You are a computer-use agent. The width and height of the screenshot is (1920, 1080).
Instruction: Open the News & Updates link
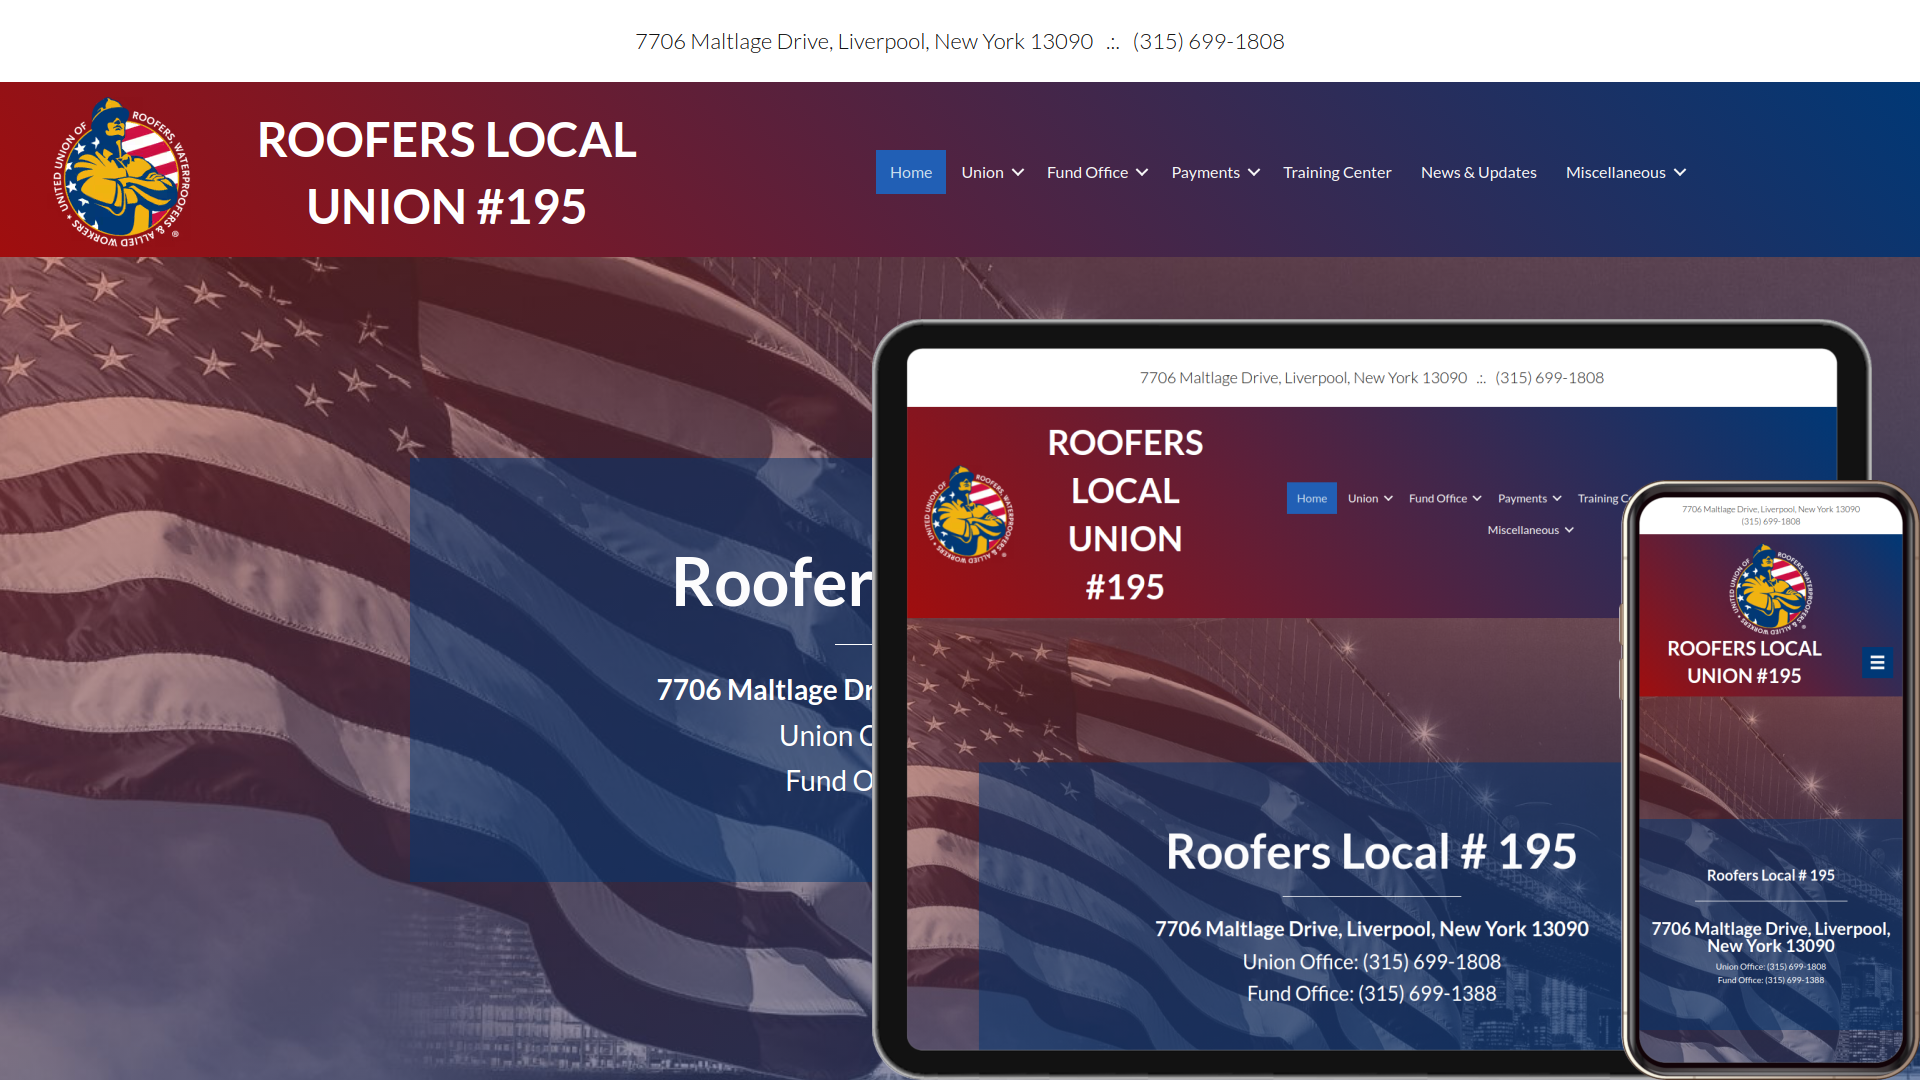tap(1478, 172)
